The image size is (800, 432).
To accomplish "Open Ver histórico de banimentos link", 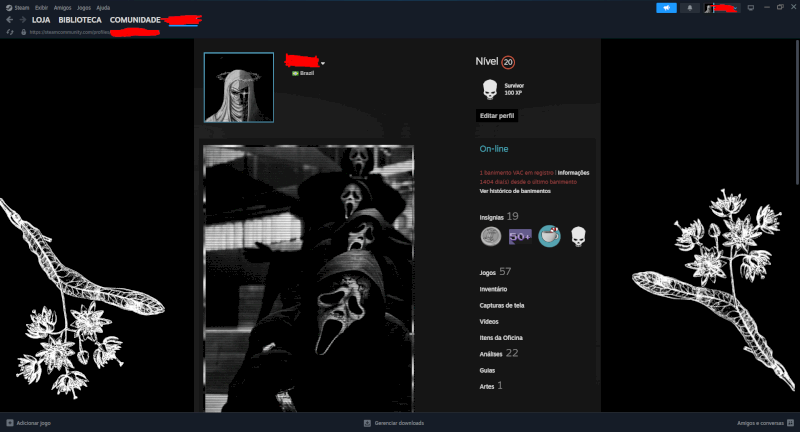I will coord(515,191).
